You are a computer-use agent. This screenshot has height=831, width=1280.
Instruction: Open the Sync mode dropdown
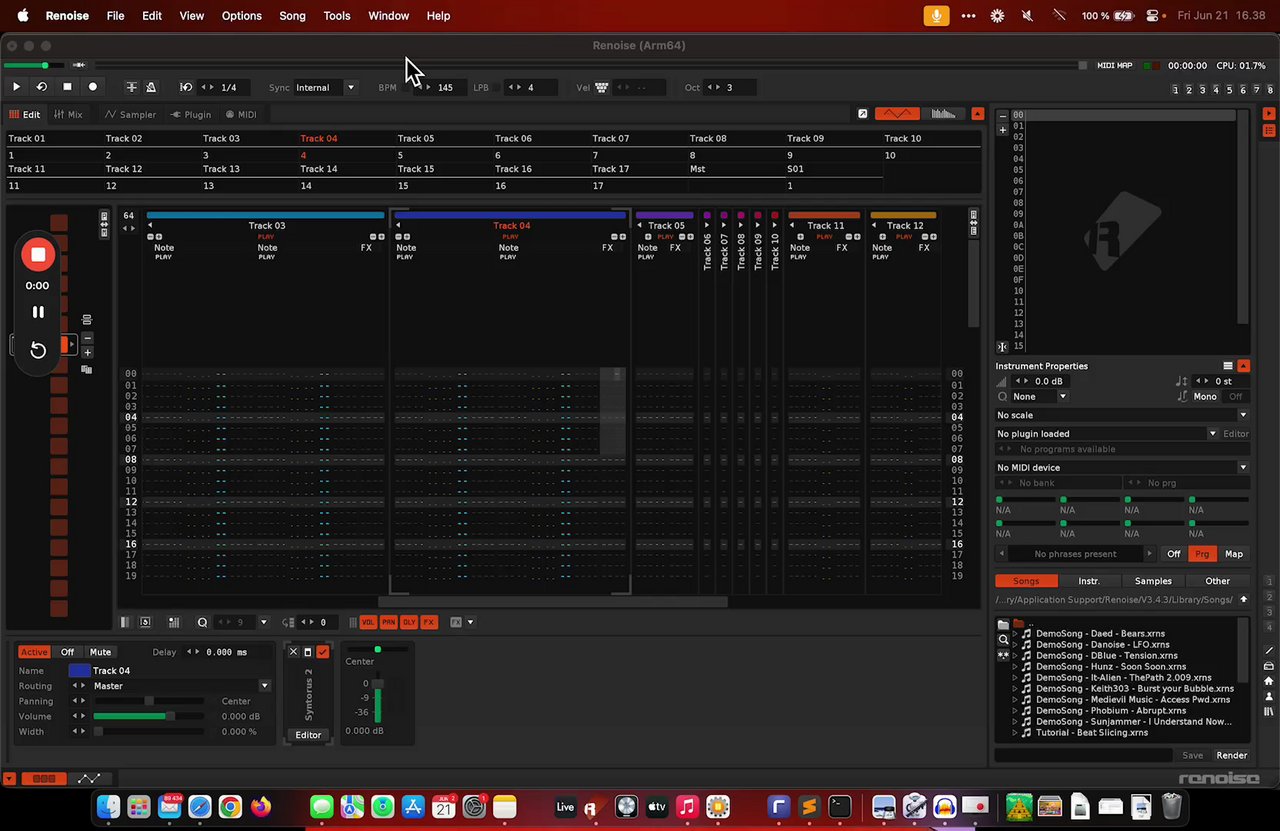click(325, 87)
